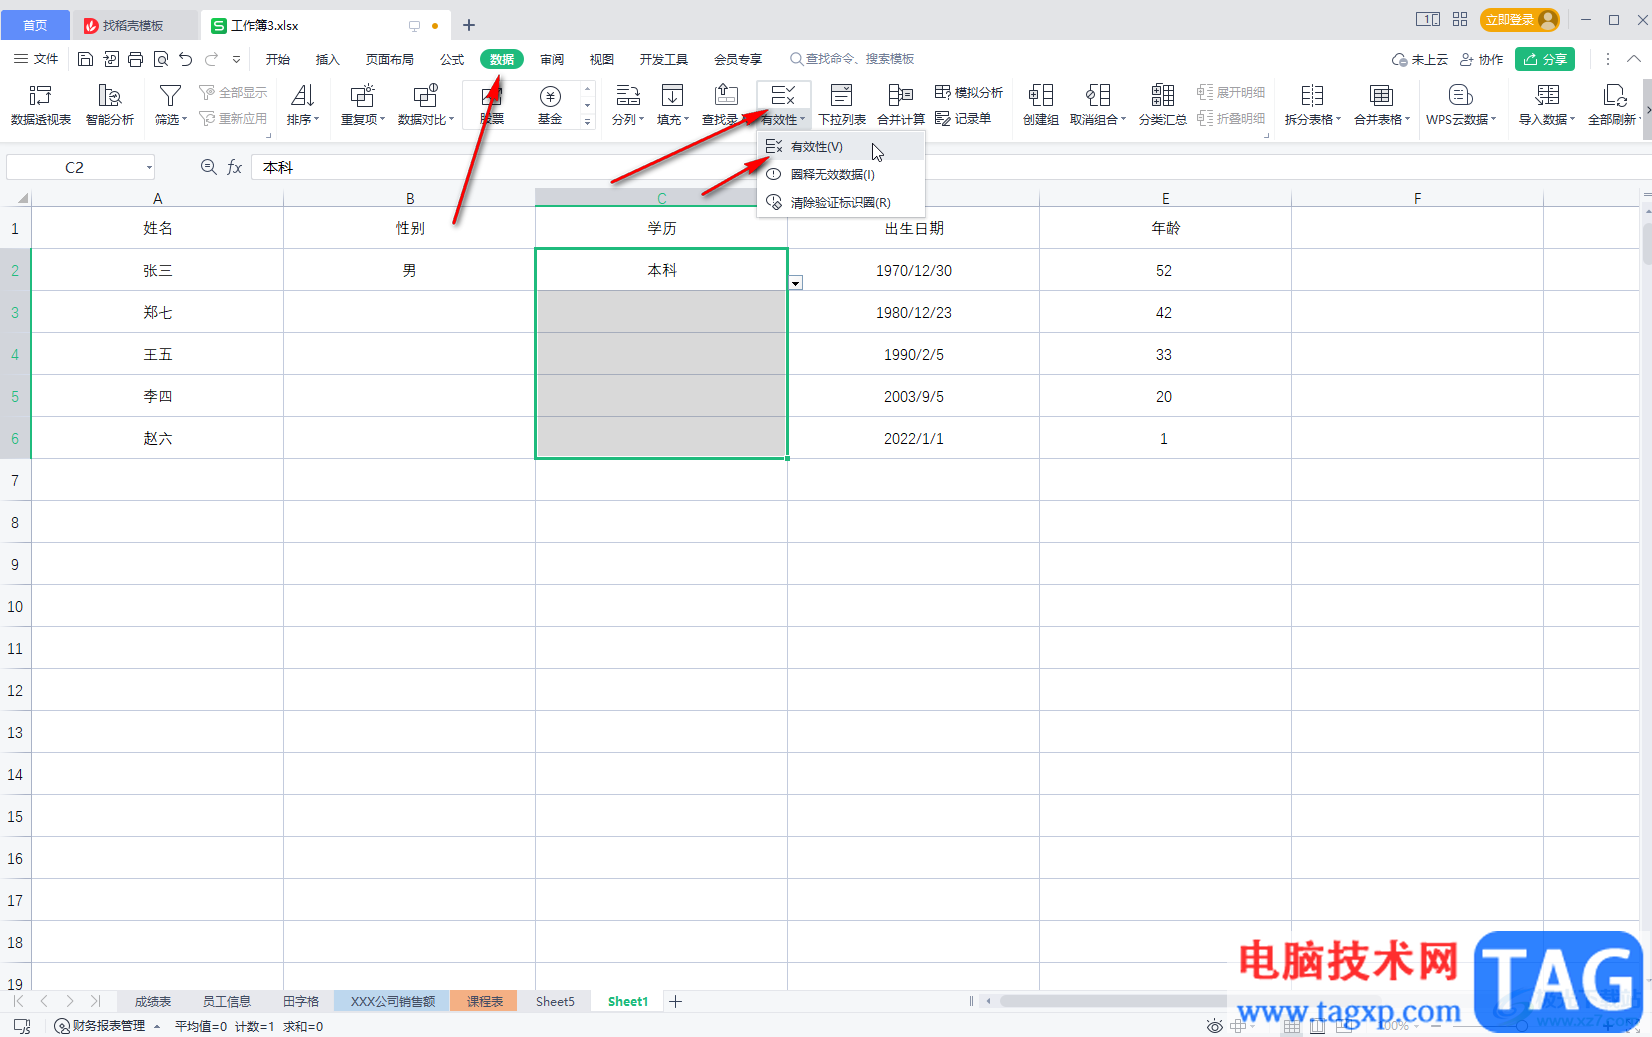1652x1037 pixels.
Task: Switch to the 插入 ribbon tab
Action: 328,60
